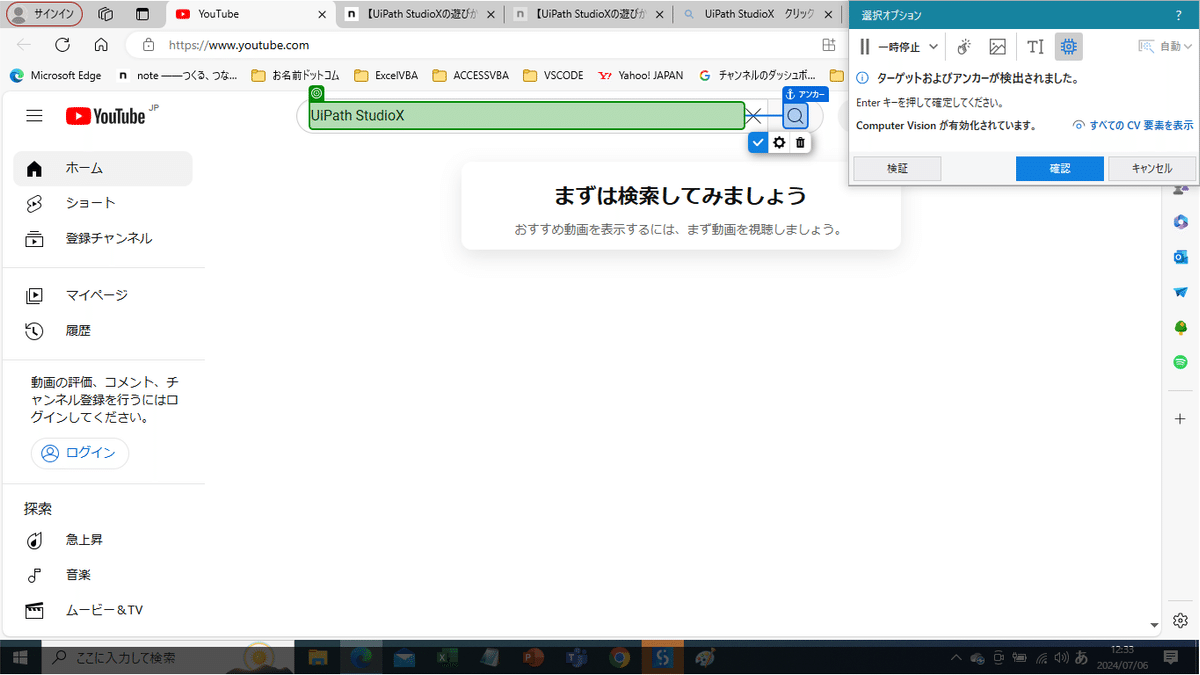The width and height of the screenshot is (1200, 675).
Task: Open Chrome from the taskbar
Action: click(619, 657)
